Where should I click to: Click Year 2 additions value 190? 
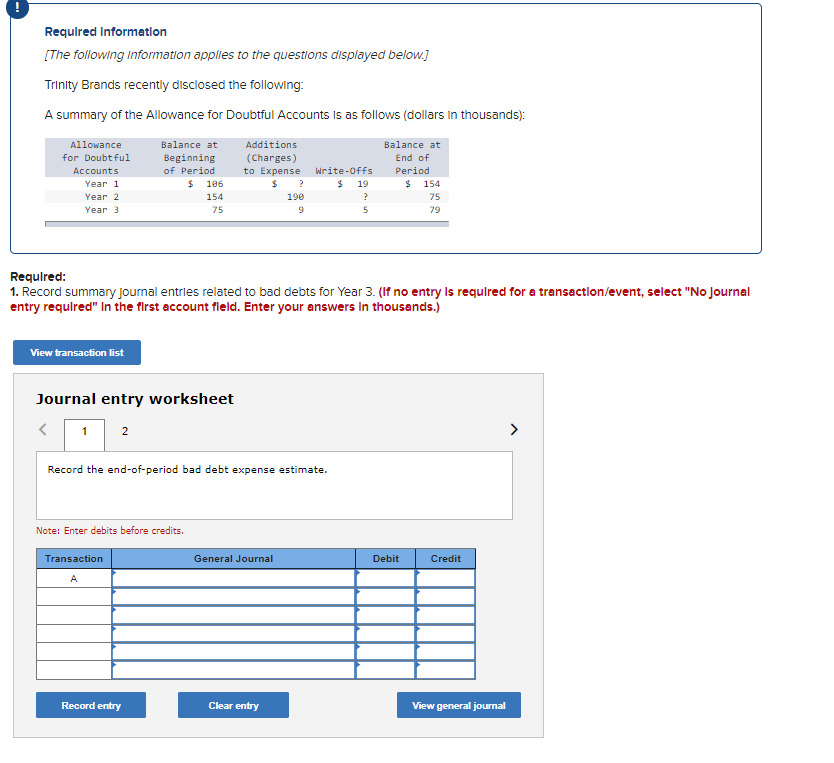coord(295,197)
